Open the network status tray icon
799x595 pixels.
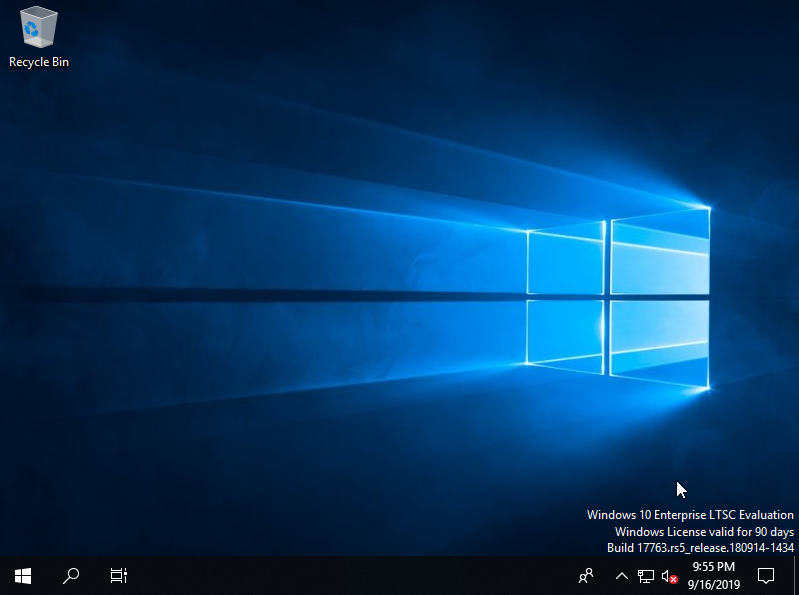646,576
